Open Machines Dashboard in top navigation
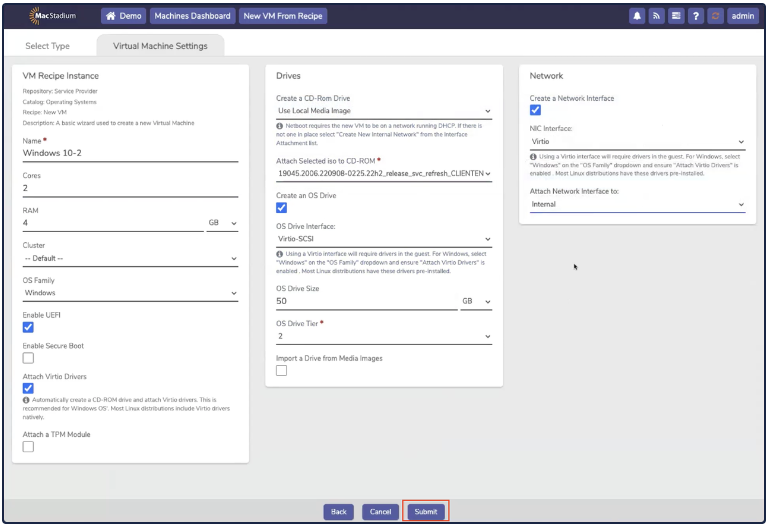Viewport: 769px width, 526px height. (193, 16)
